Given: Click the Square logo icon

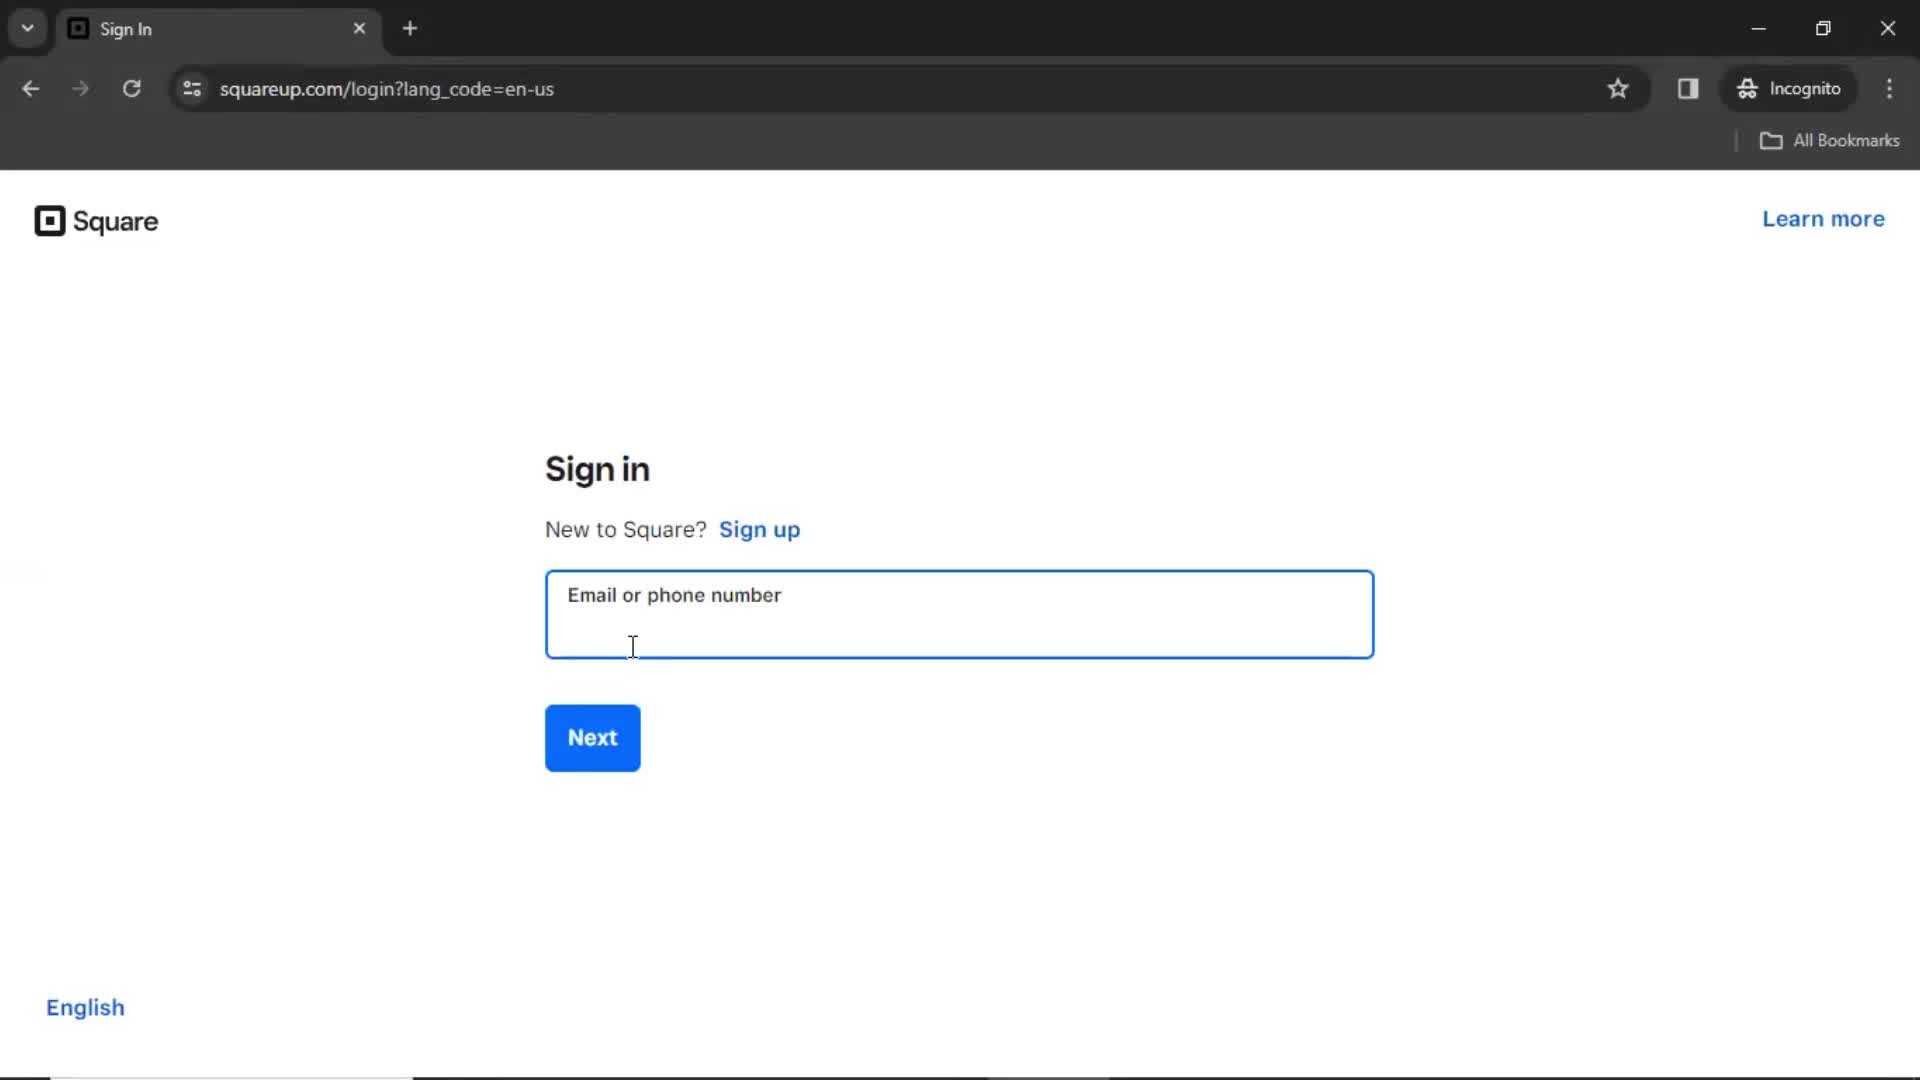Looking at the screenshot, I should (49, 220).
